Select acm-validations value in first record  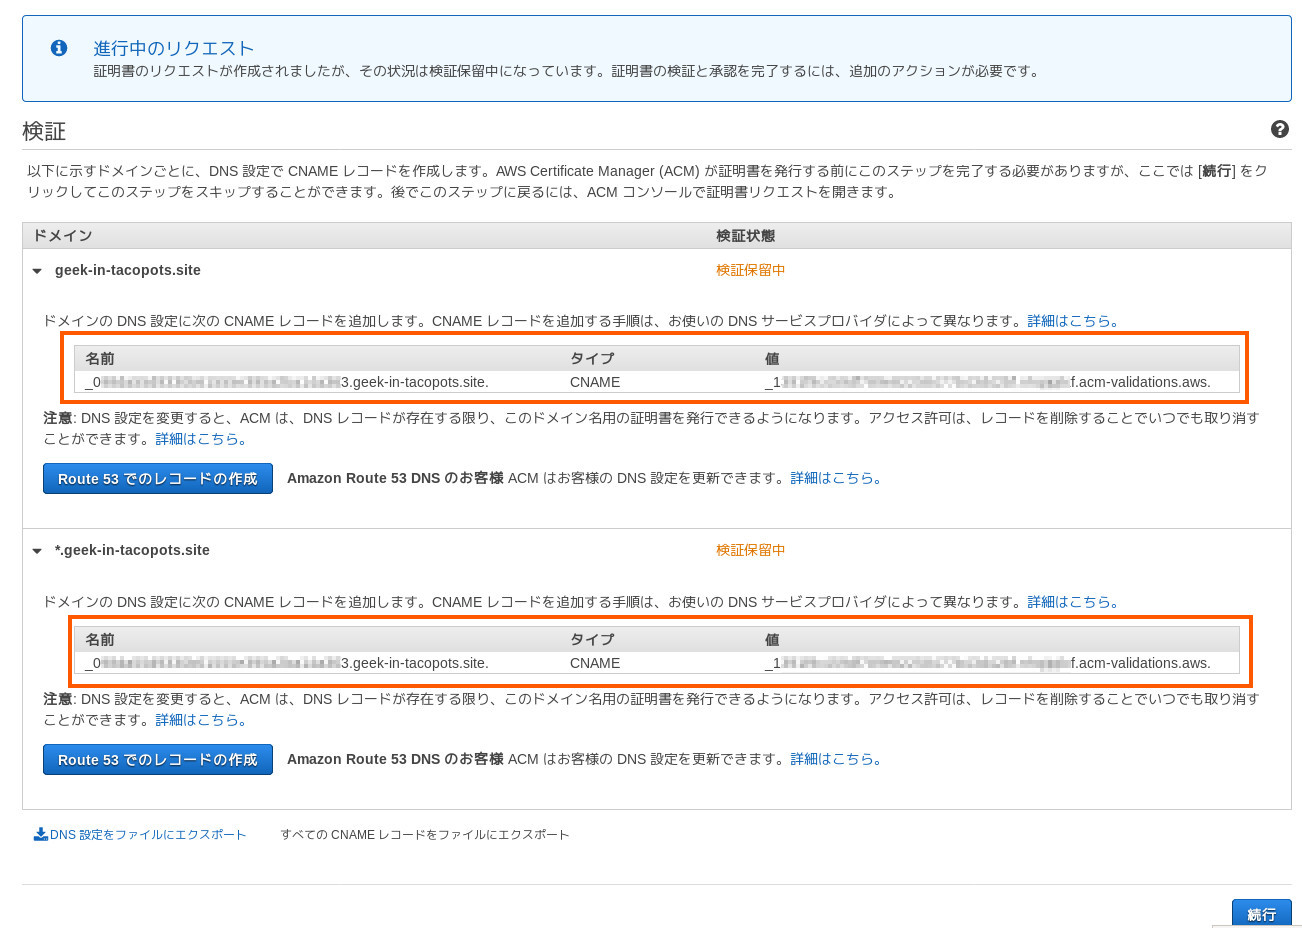(988, 382)
